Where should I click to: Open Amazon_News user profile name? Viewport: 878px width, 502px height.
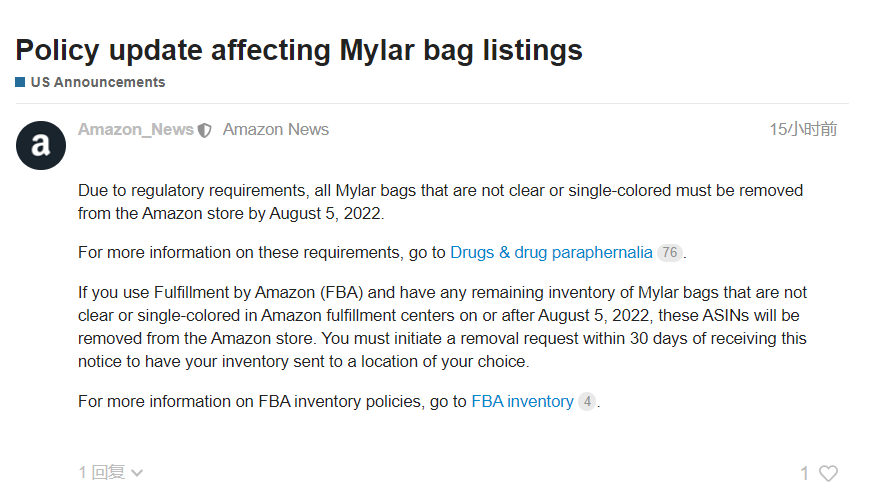coord(136,129)
